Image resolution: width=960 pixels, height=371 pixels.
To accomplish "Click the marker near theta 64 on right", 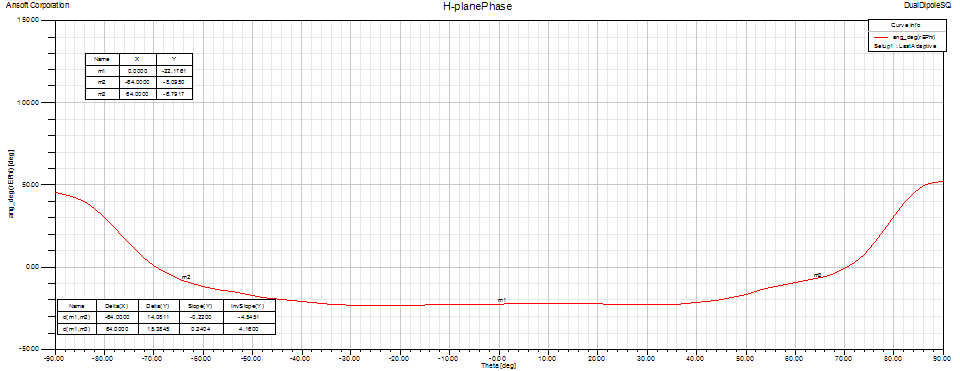I will (x=817, y=275).
